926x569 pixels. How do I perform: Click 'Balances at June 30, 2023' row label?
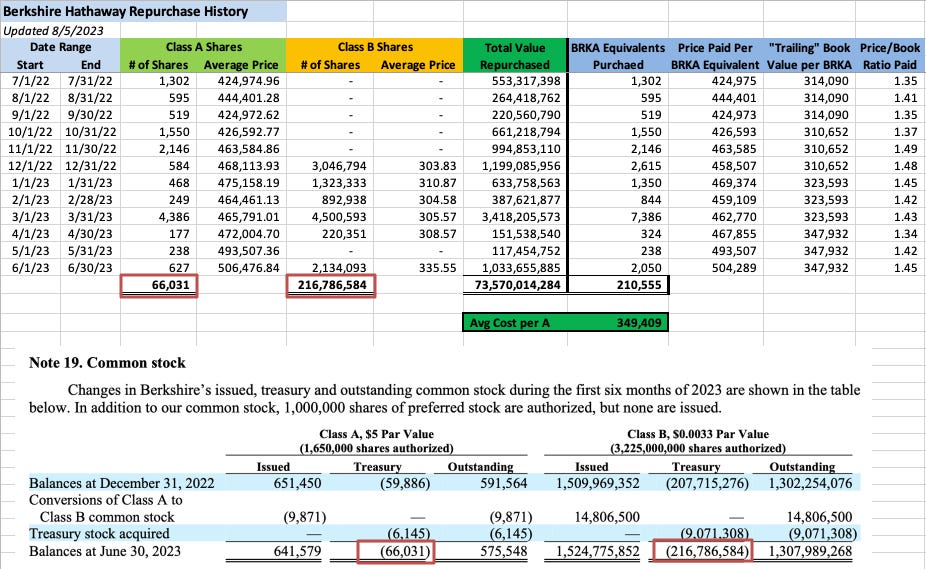105,551
